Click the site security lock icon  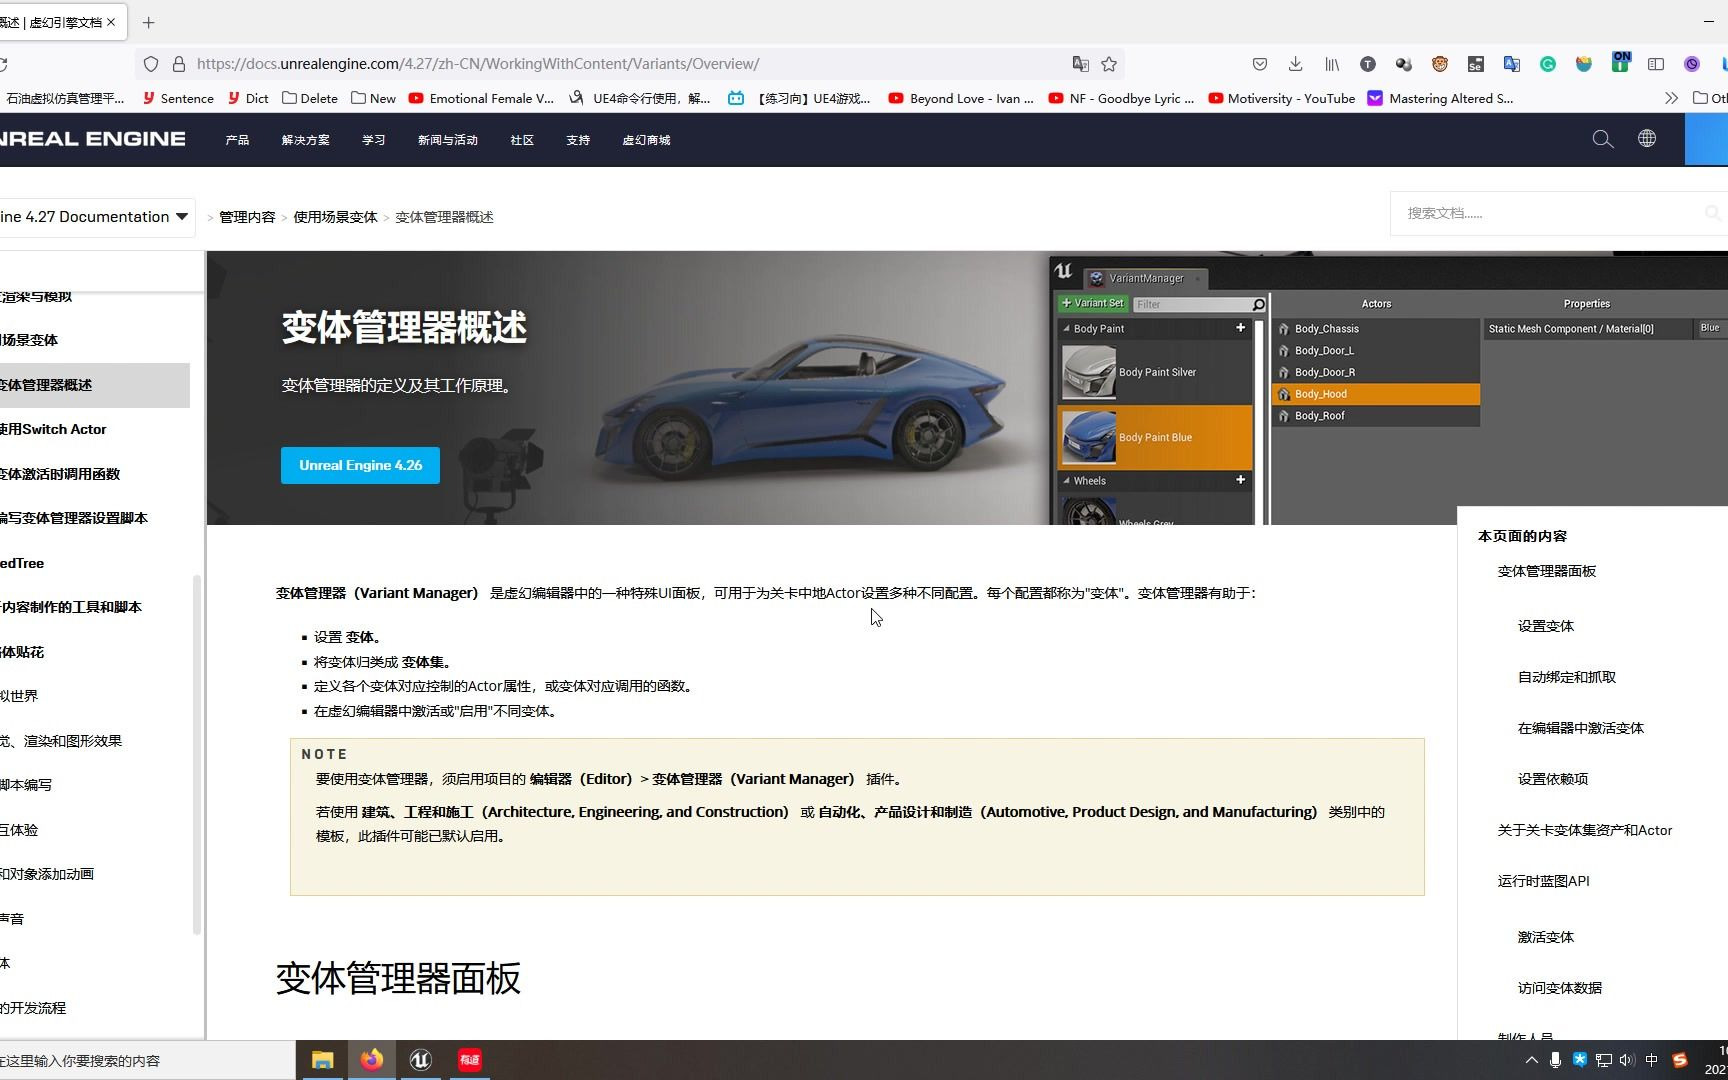click(x=179, y=64)
